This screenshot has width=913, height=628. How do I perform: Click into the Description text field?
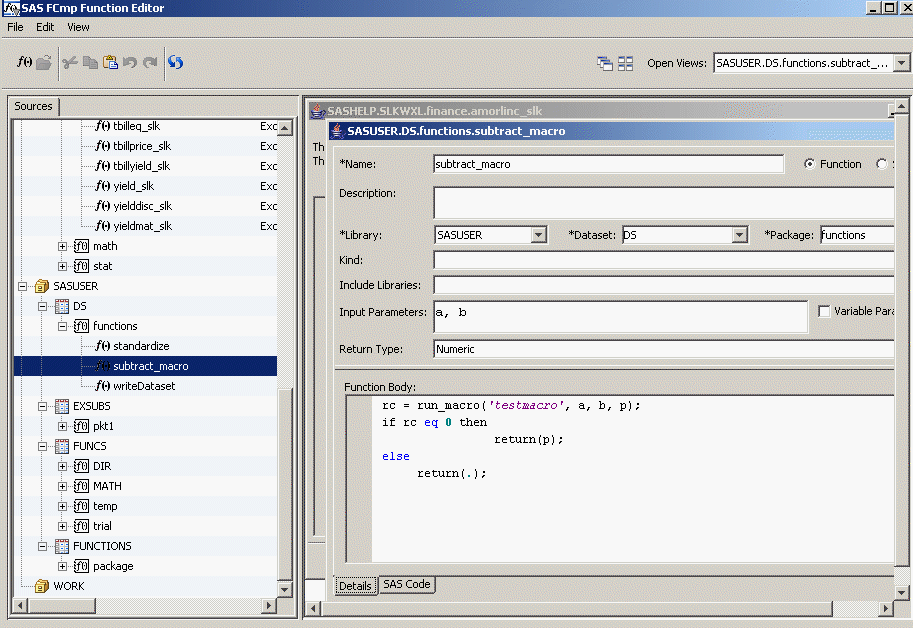point(662,202)
